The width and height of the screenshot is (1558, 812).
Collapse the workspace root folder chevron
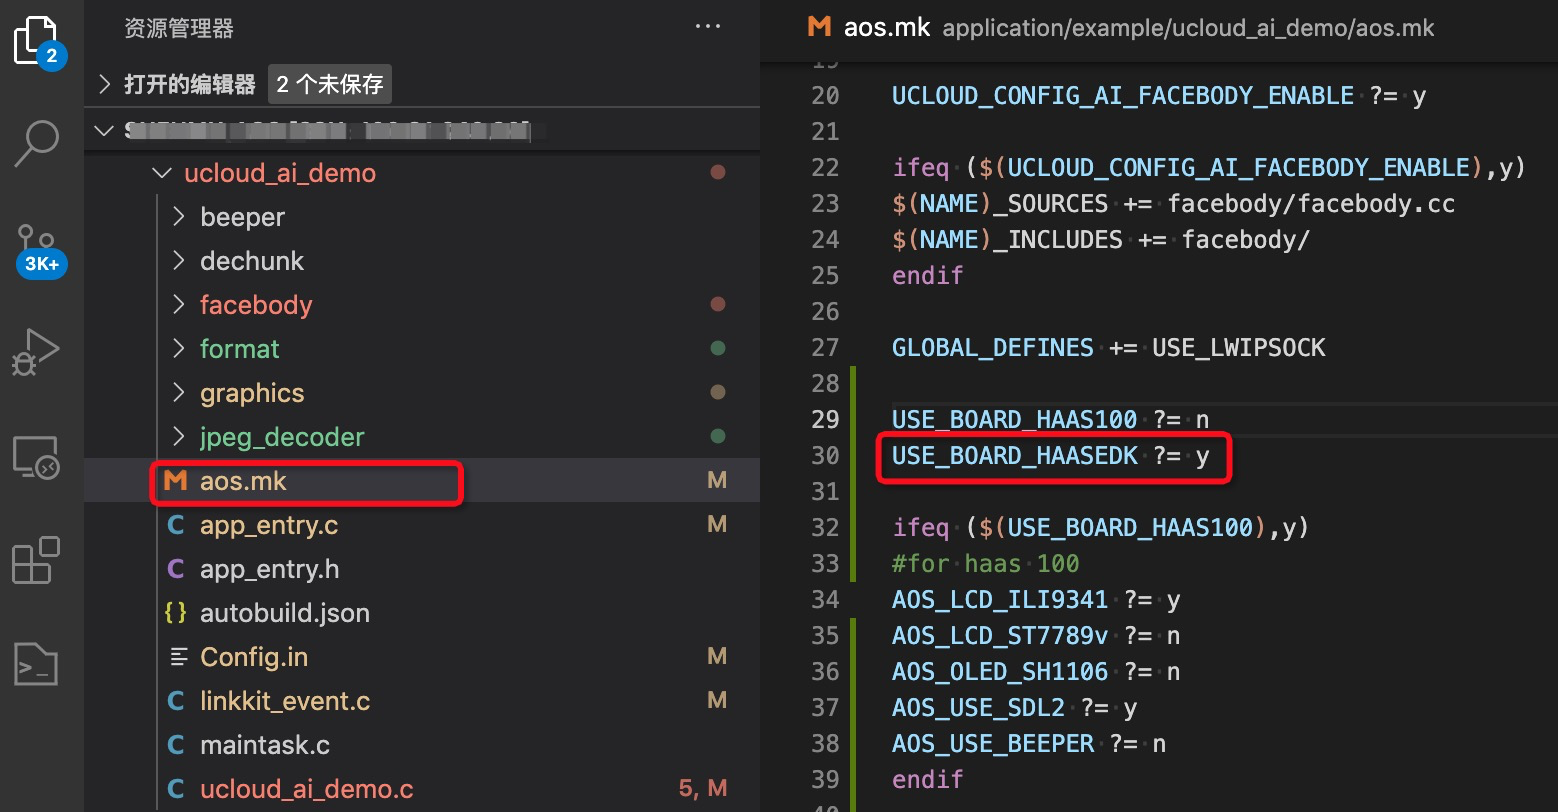[104, 130]
